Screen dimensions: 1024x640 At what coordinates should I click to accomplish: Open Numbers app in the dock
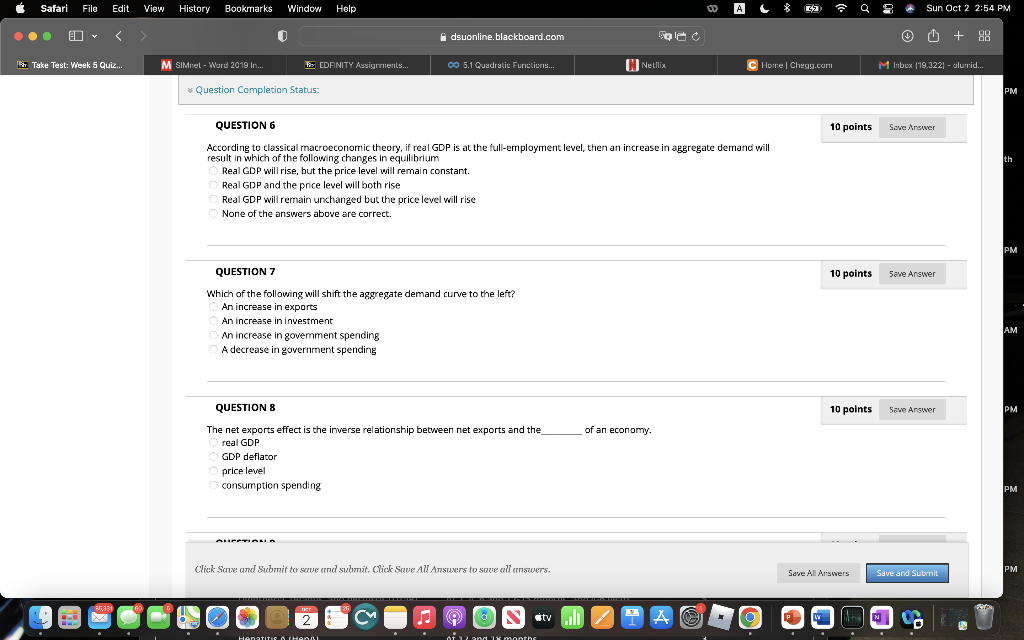572,616
